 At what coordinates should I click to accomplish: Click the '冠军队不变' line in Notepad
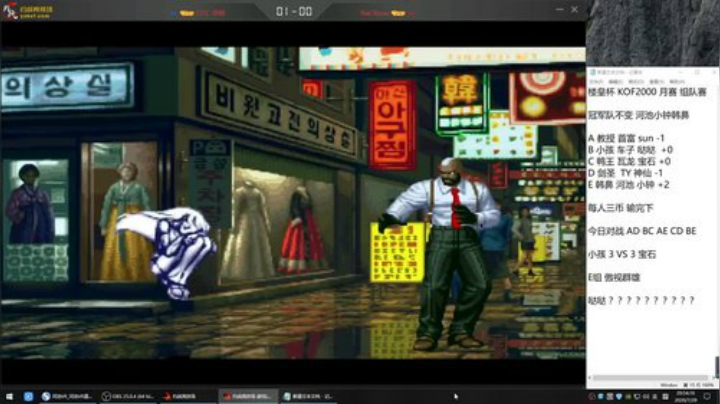[x=639, y=115]
